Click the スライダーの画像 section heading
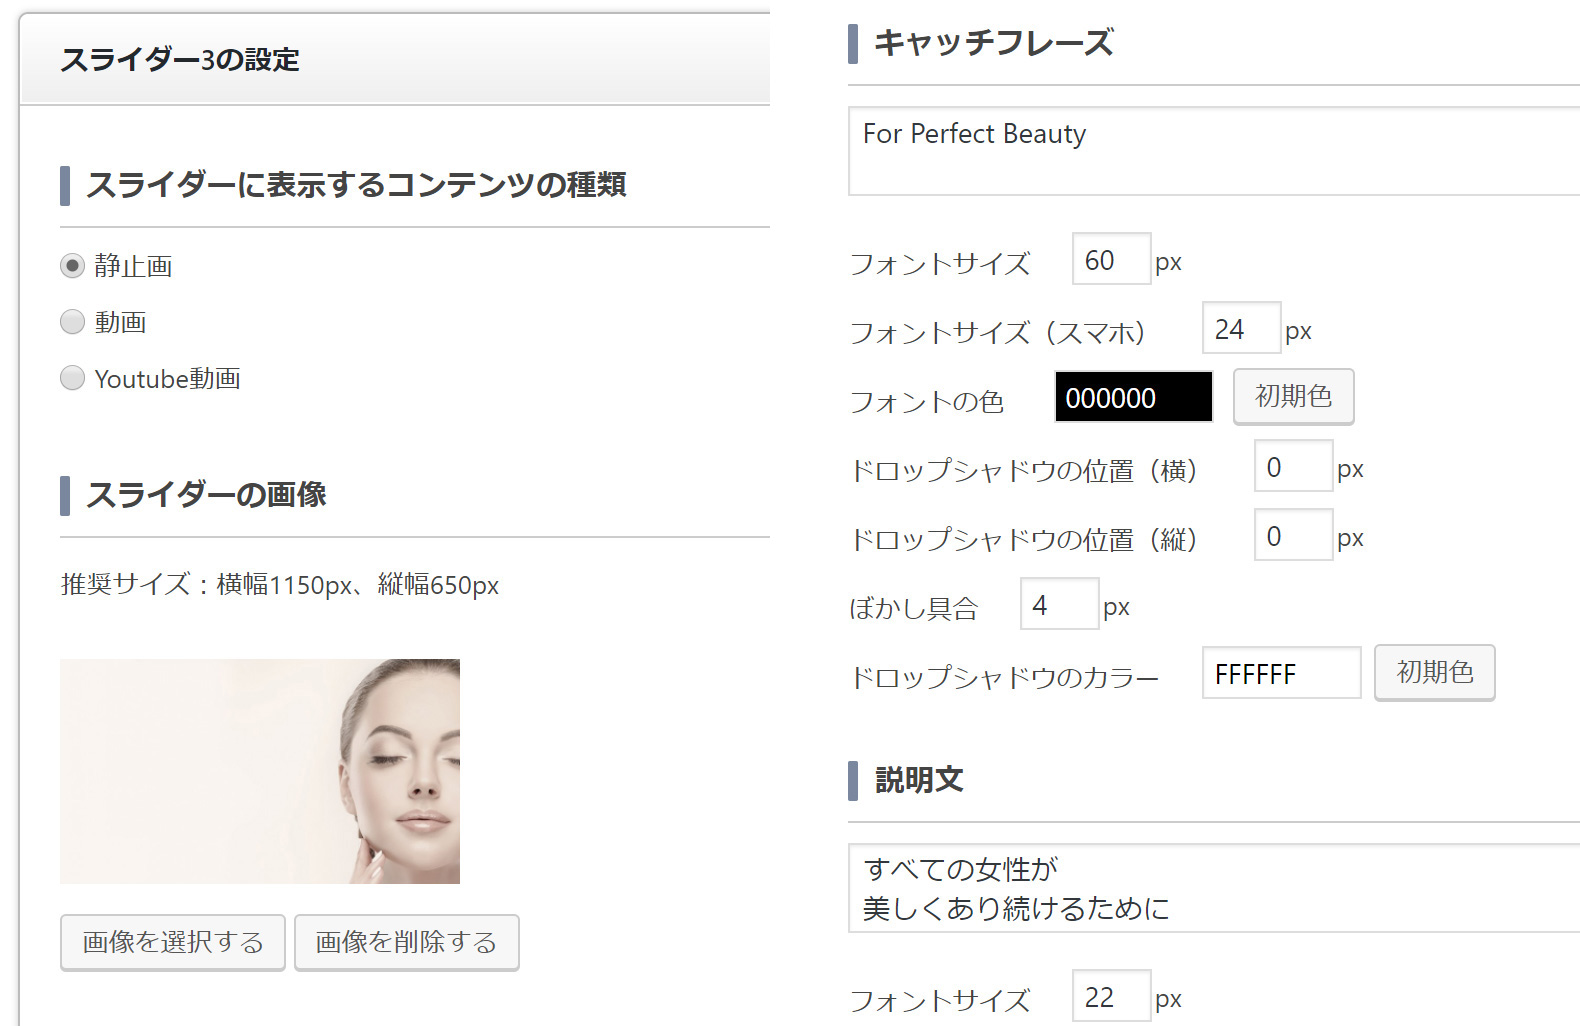 (x=206, y=495)
